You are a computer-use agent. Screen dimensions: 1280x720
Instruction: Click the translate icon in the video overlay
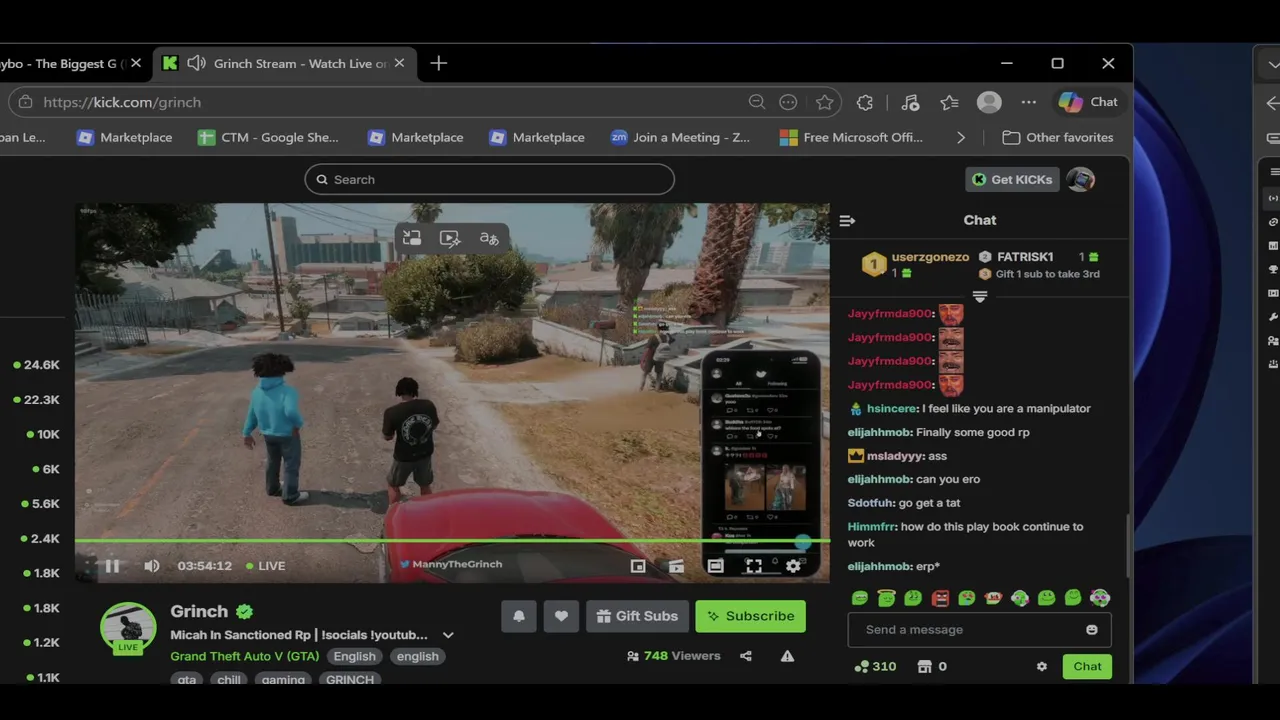(489, 238)
